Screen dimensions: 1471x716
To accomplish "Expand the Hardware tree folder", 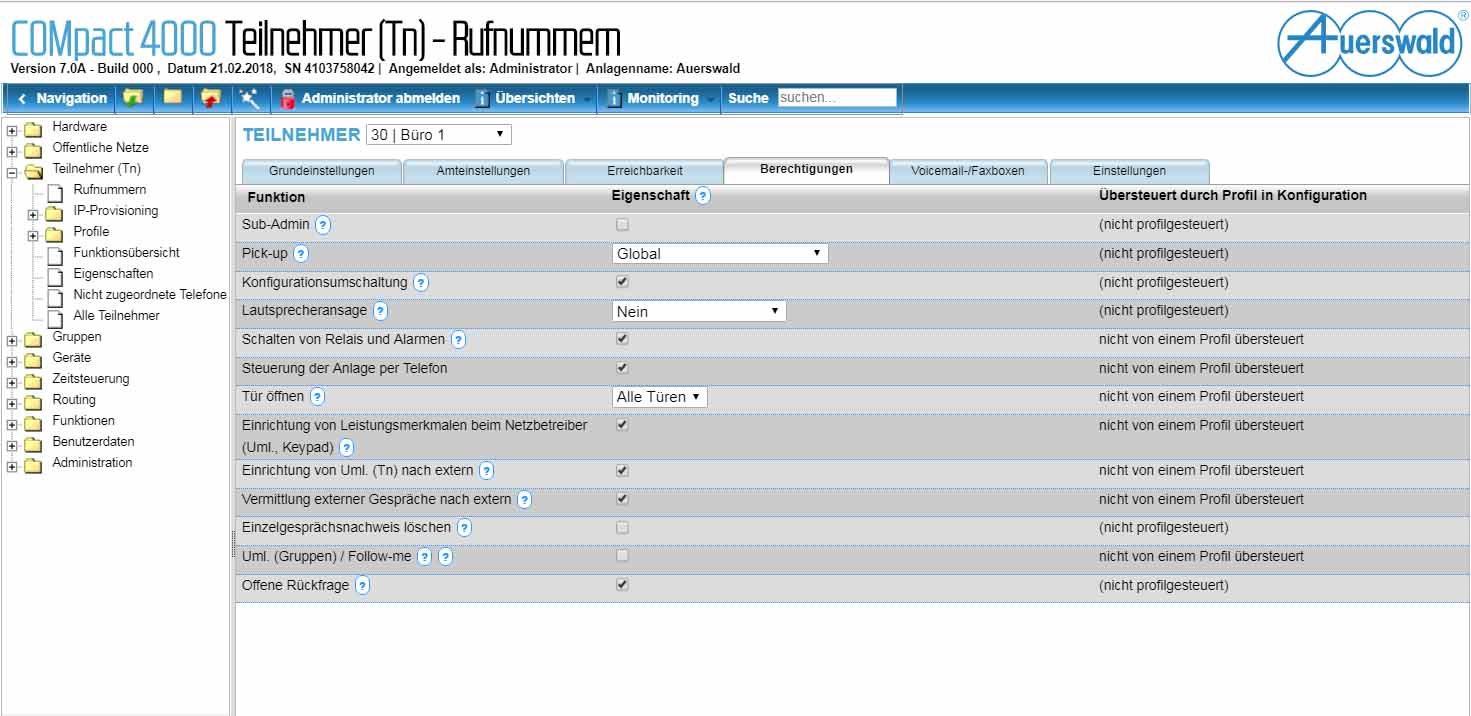I will pyautogui.click(x=12, y=129).
